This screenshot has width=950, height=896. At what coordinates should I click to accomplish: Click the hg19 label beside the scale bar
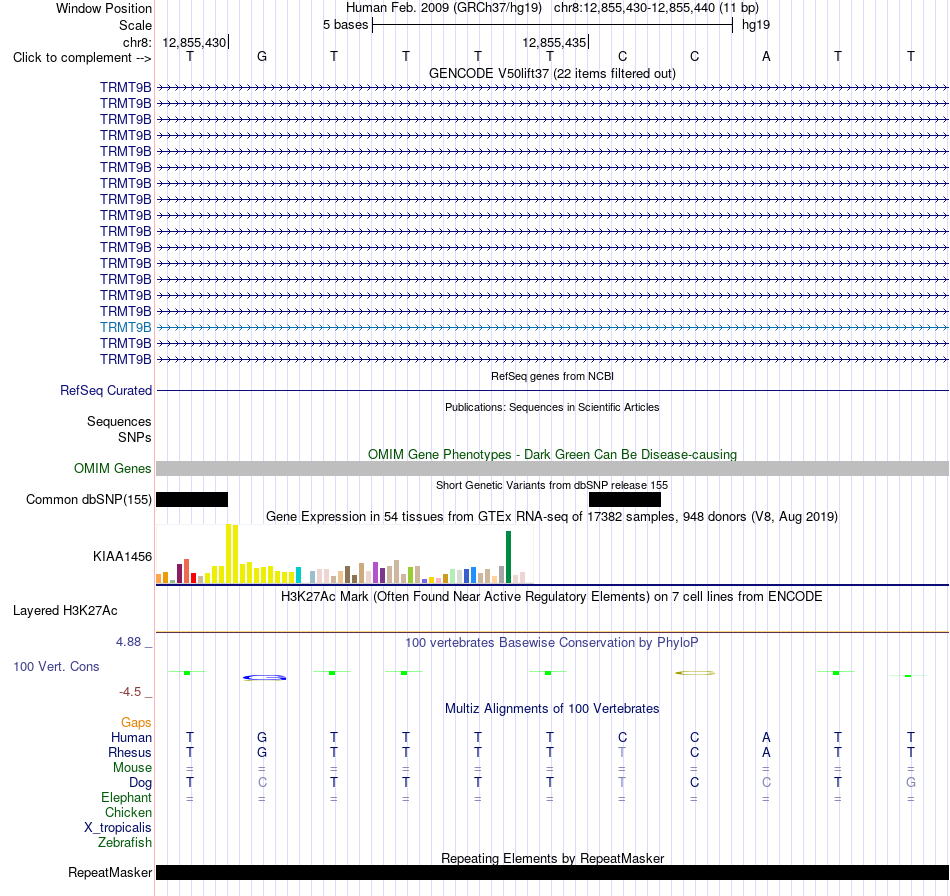[x=756, y=25]
